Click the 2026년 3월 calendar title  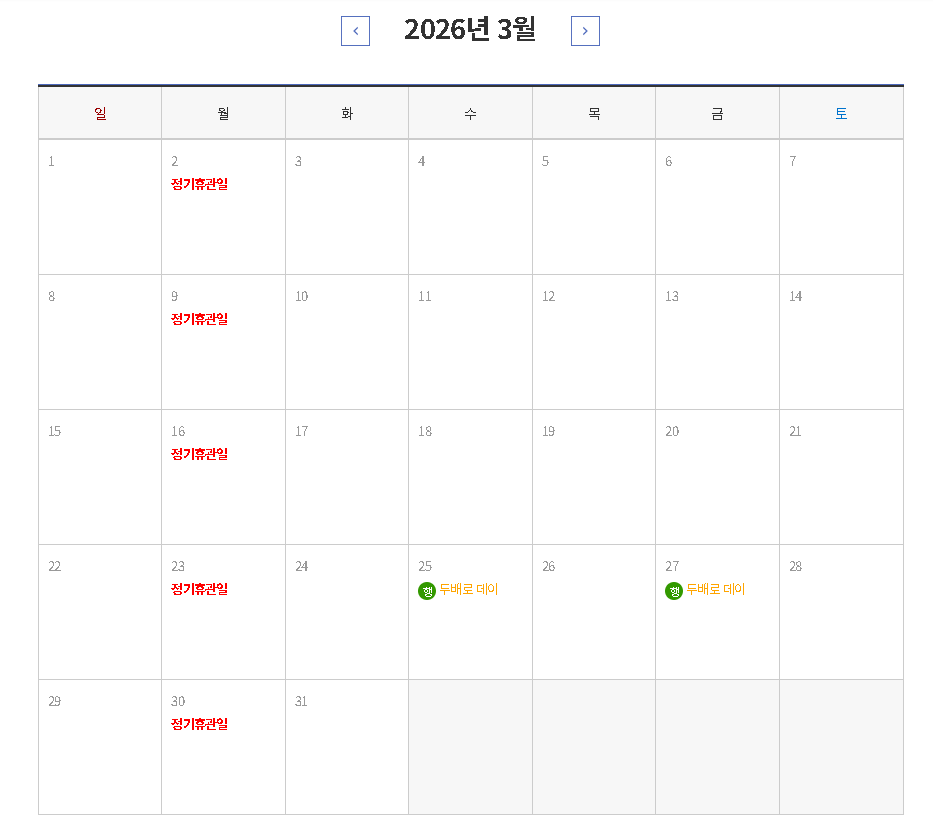click(x=470, y=31)
